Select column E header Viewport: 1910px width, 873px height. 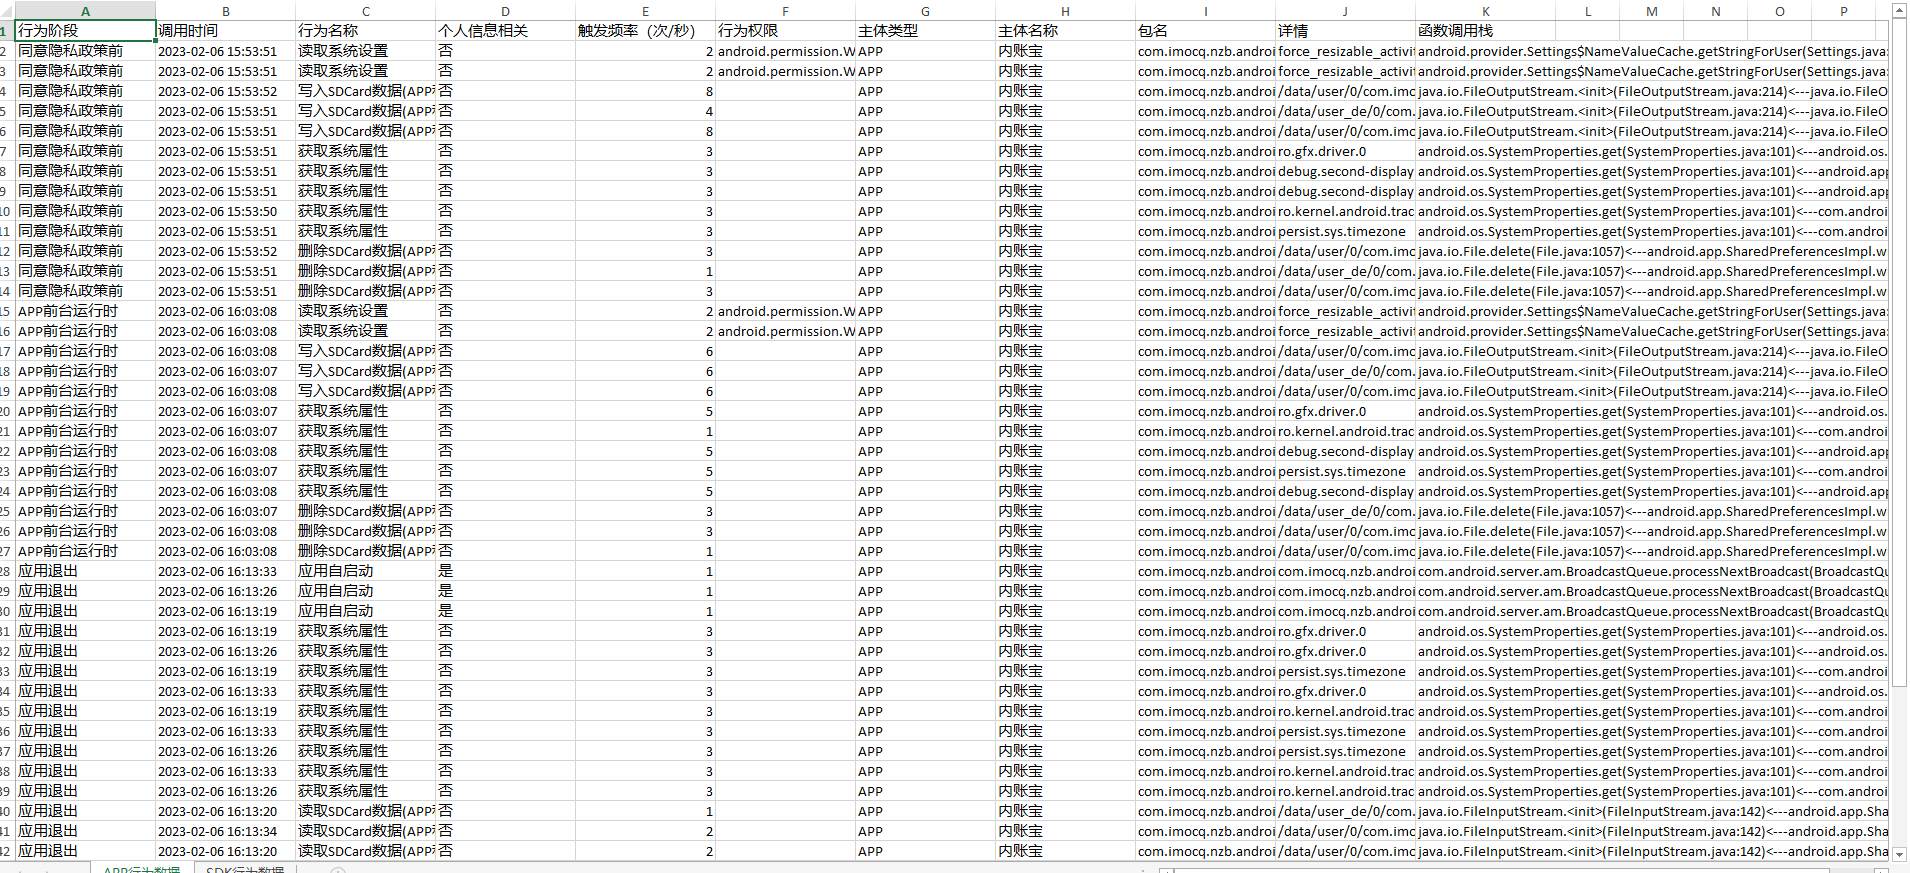tap(646, 11)
